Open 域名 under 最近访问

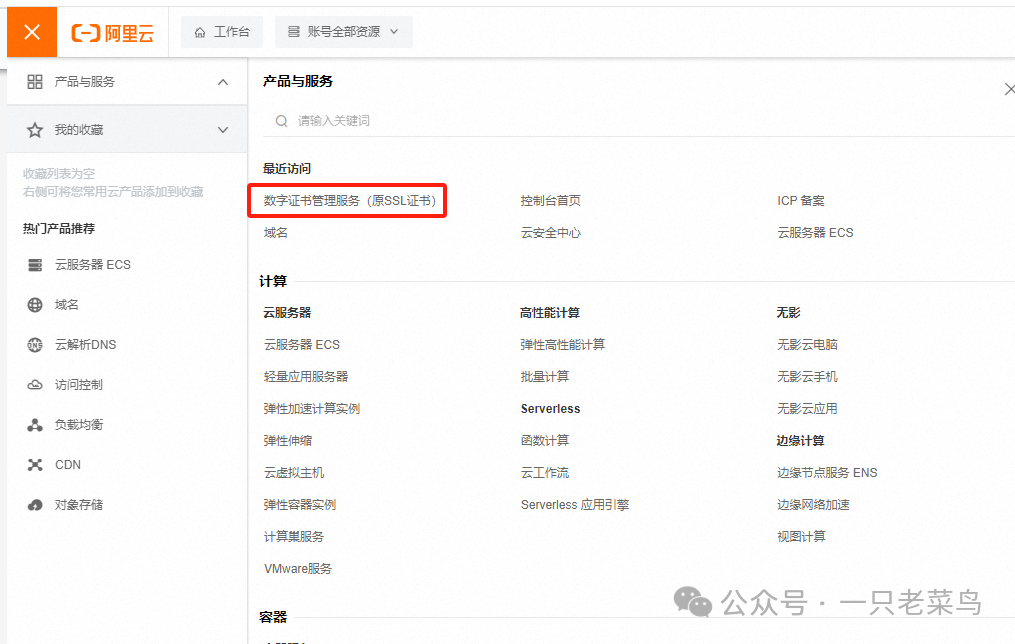[x=276, y=233]
